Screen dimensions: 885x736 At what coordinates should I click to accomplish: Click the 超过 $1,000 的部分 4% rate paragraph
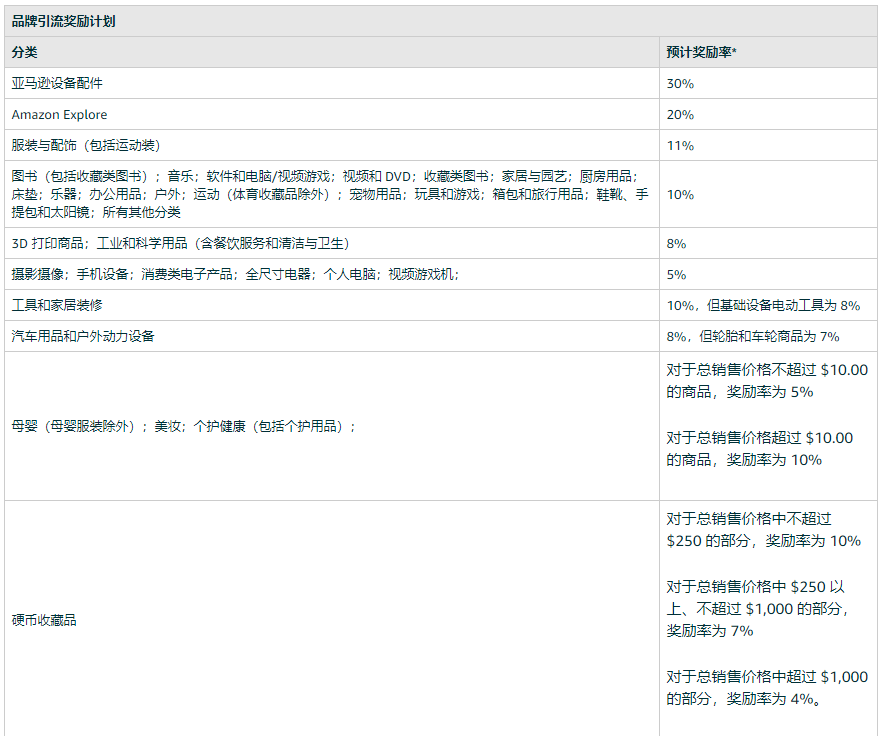click(766, 688)
